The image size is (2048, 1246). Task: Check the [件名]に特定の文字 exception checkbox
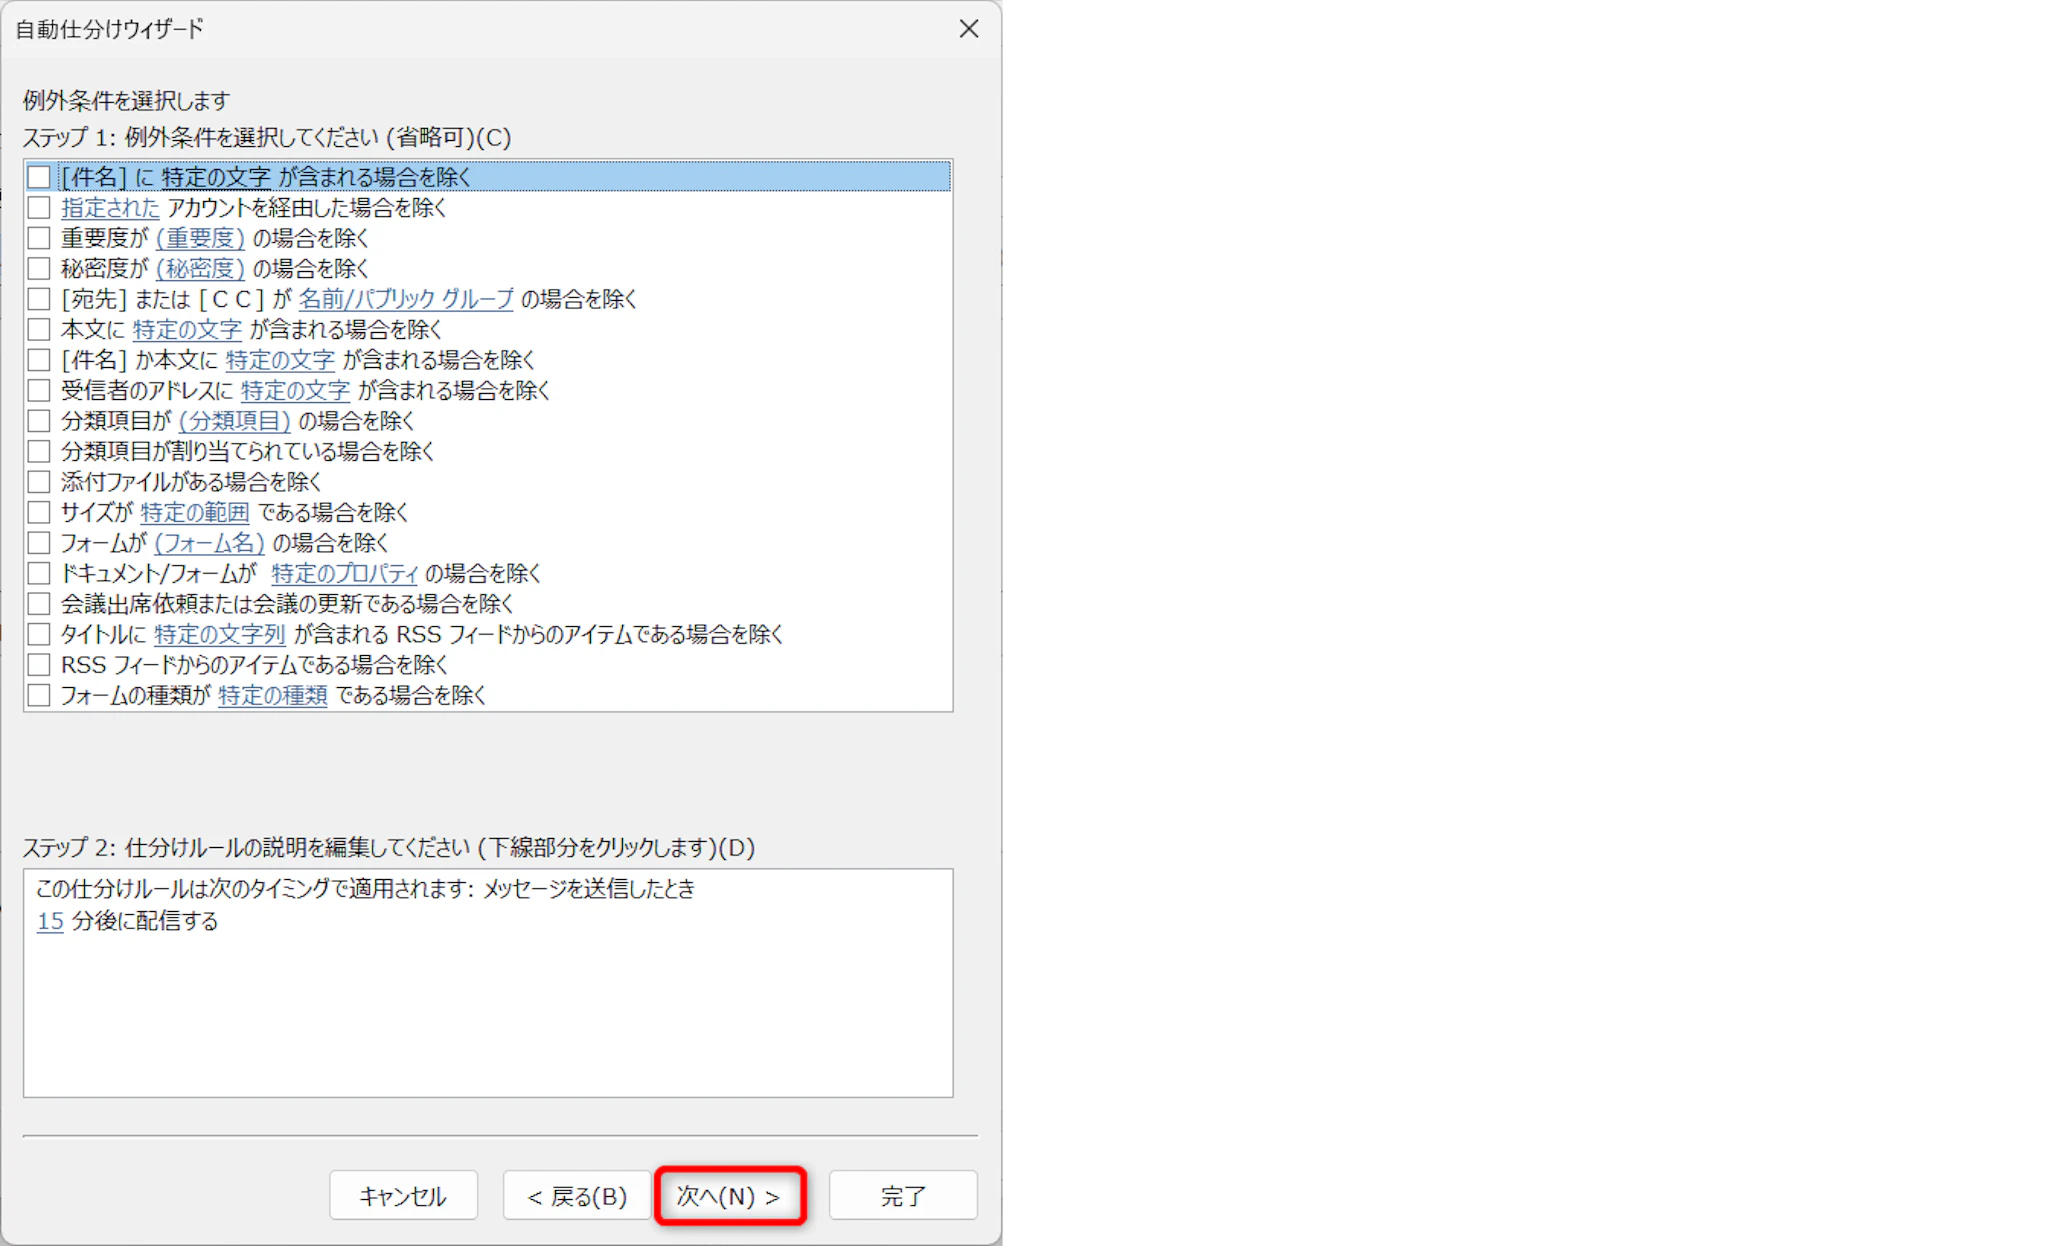[39, 177]
